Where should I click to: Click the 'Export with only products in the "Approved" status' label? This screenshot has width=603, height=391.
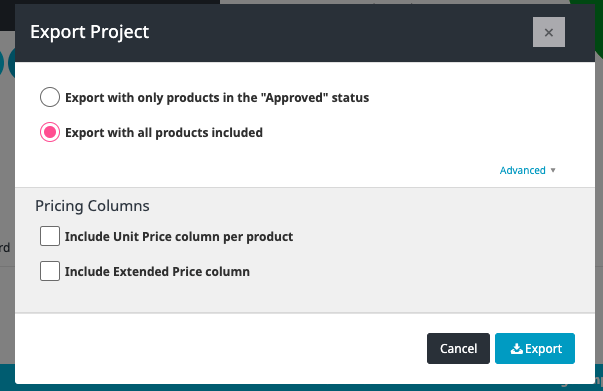[x=217, y=98]
